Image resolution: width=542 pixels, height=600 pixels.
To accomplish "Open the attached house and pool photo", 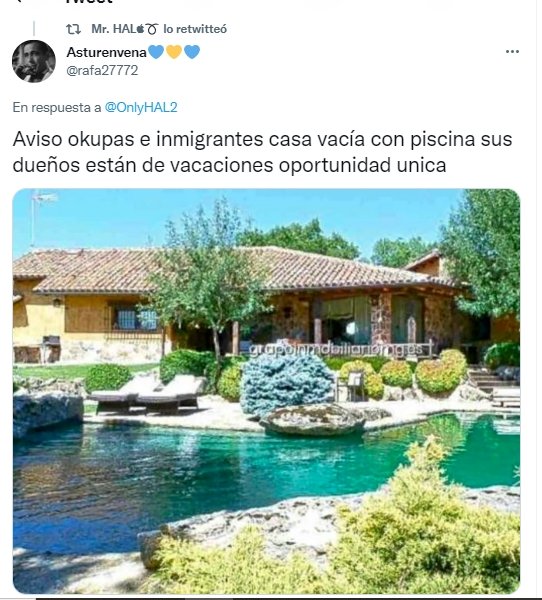I will point(266,391).
